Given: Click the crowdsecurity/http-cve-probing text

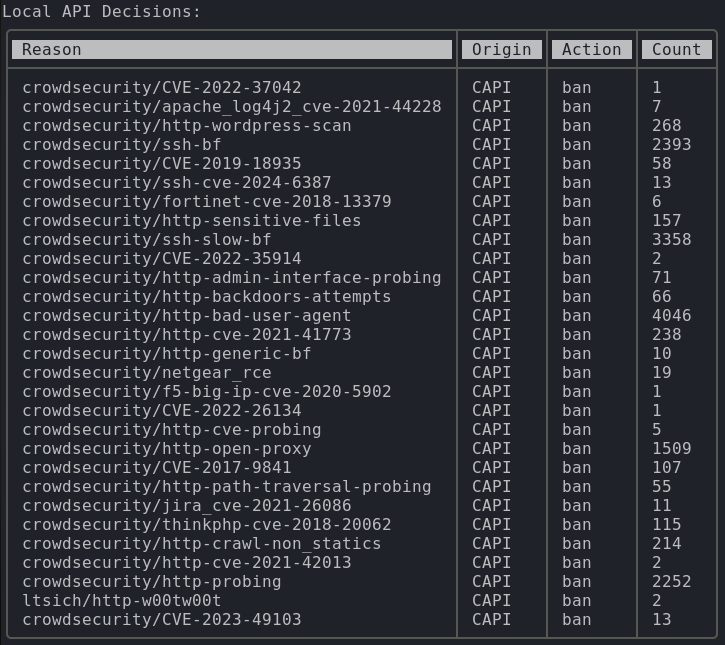Looking at the screenshot, I should point(172,430).
